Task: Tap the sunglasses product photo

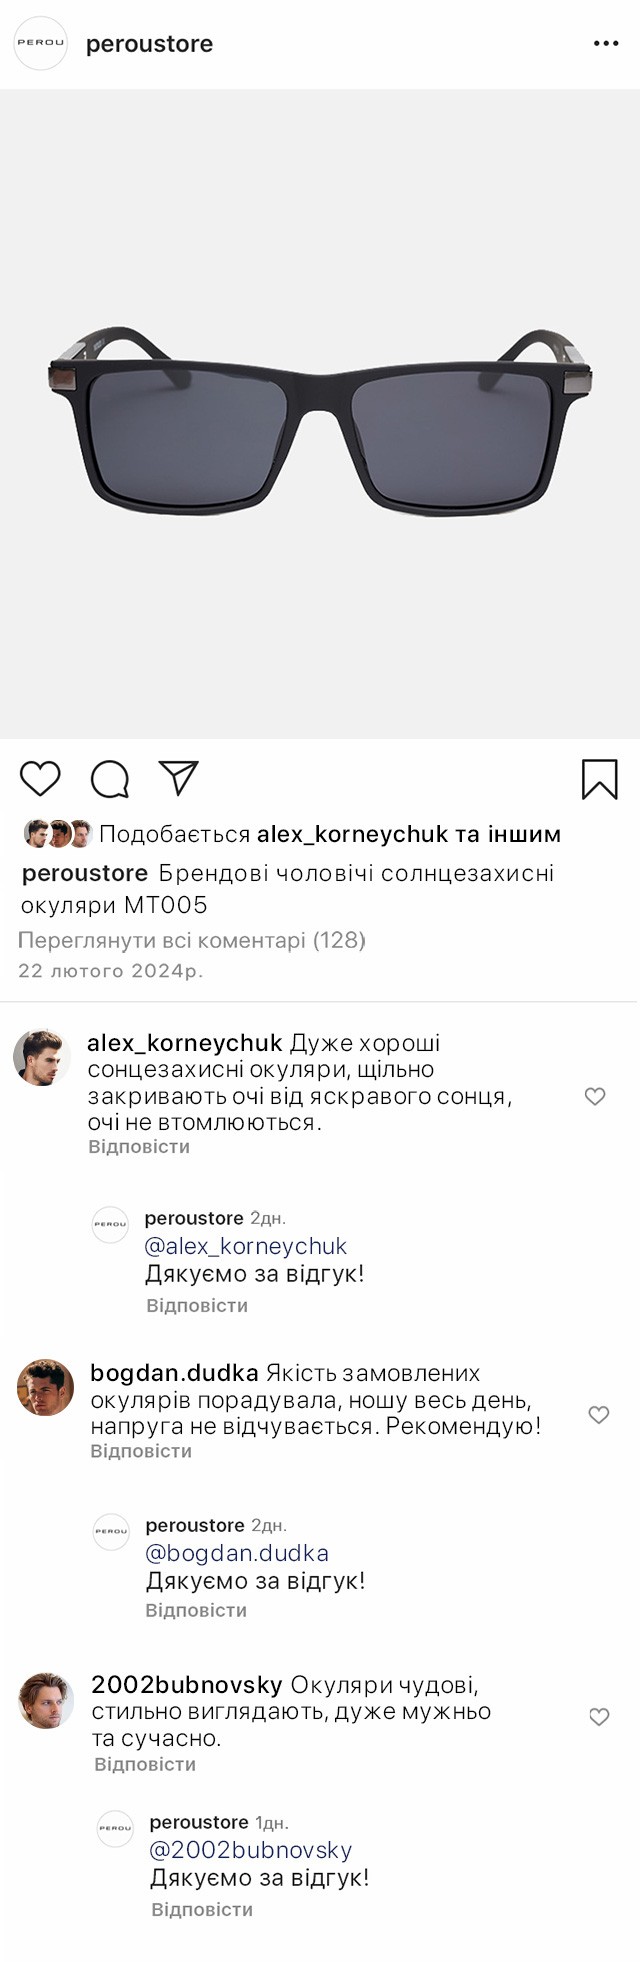Action: [x=320, y=420]
